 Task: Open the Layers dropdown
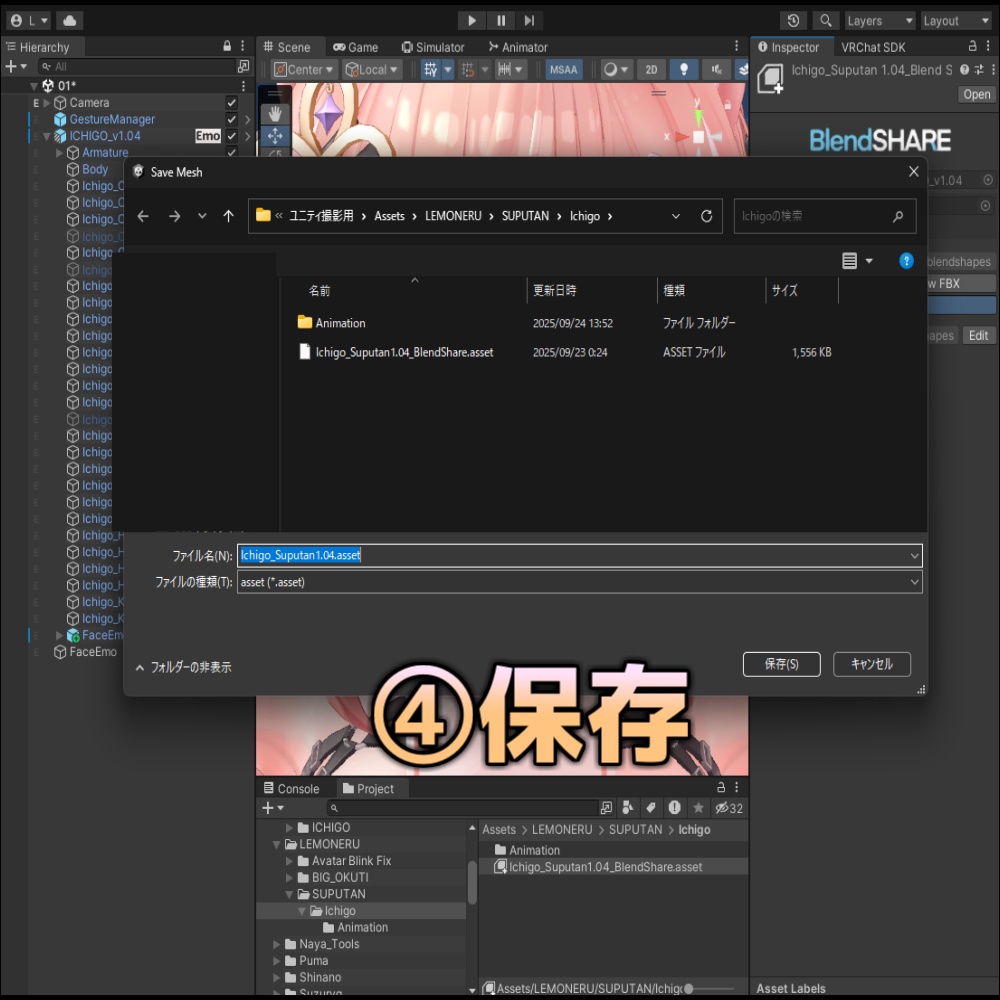point(880,20)
